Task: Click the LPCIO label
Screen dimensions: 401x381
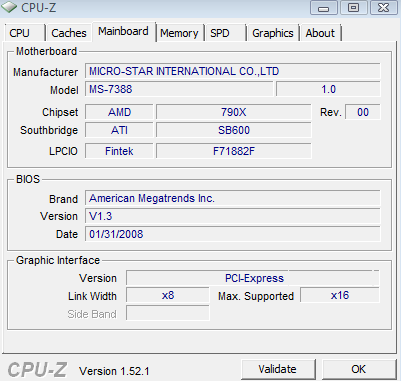Action: pos(63,151)
